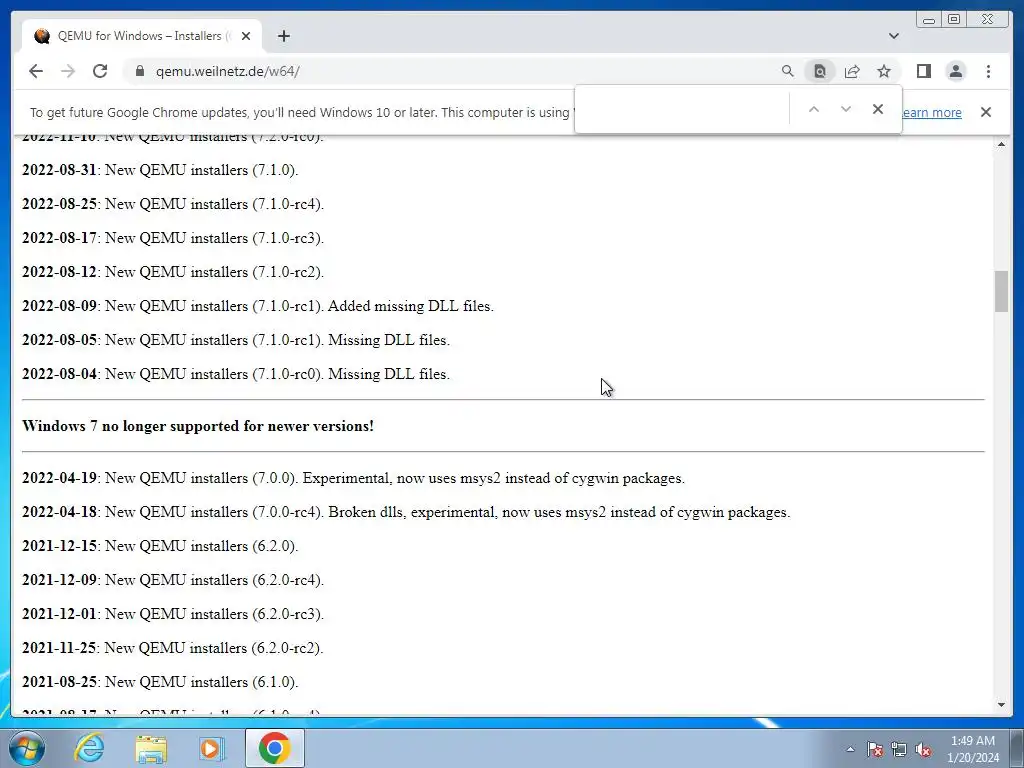1024x768 pixels.
Task: Click "Windows 7 no longer supported" heading
Action: pyautogui.click(x=198, y=426)
